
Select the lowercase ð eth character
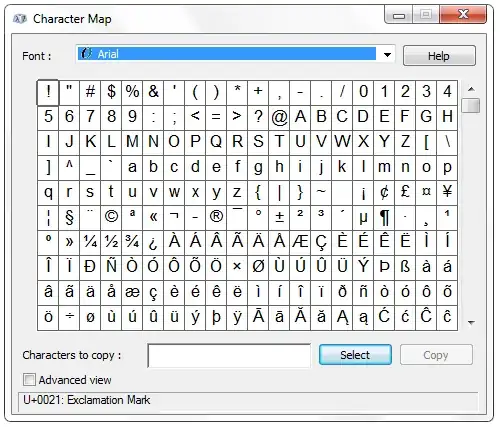[342, 293]
